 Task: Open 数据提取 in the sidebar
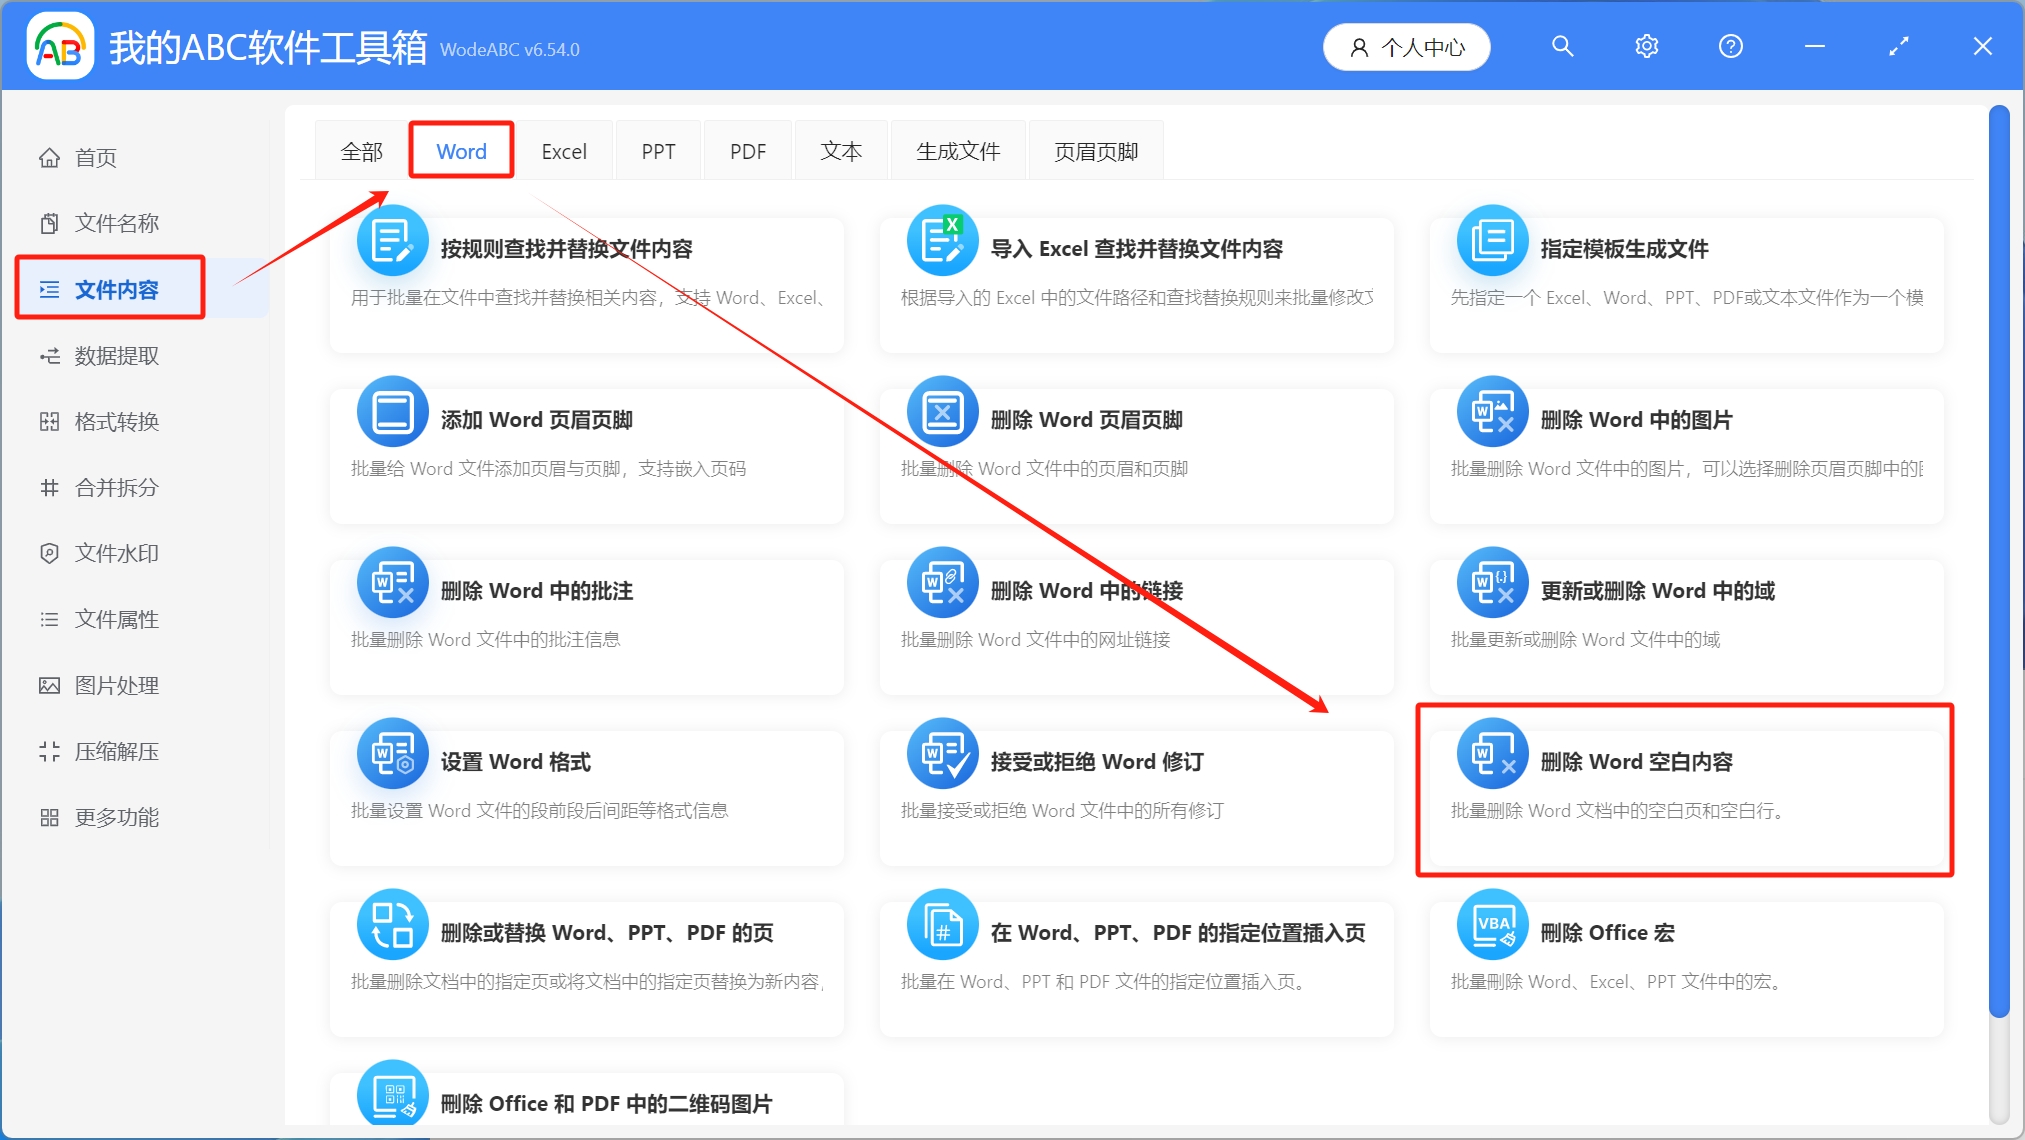pyautogui.click(x=116, y=356)
